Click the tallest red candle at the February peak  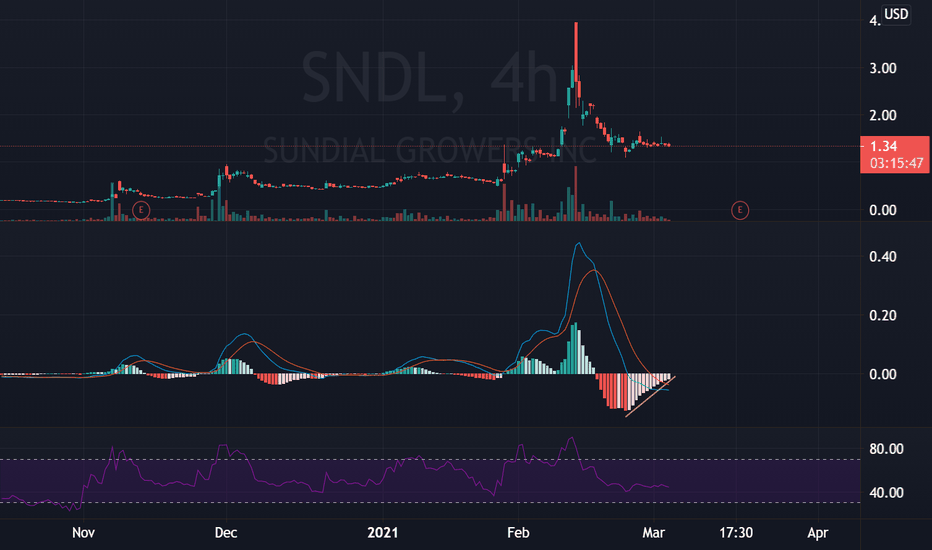coord(576,65)
